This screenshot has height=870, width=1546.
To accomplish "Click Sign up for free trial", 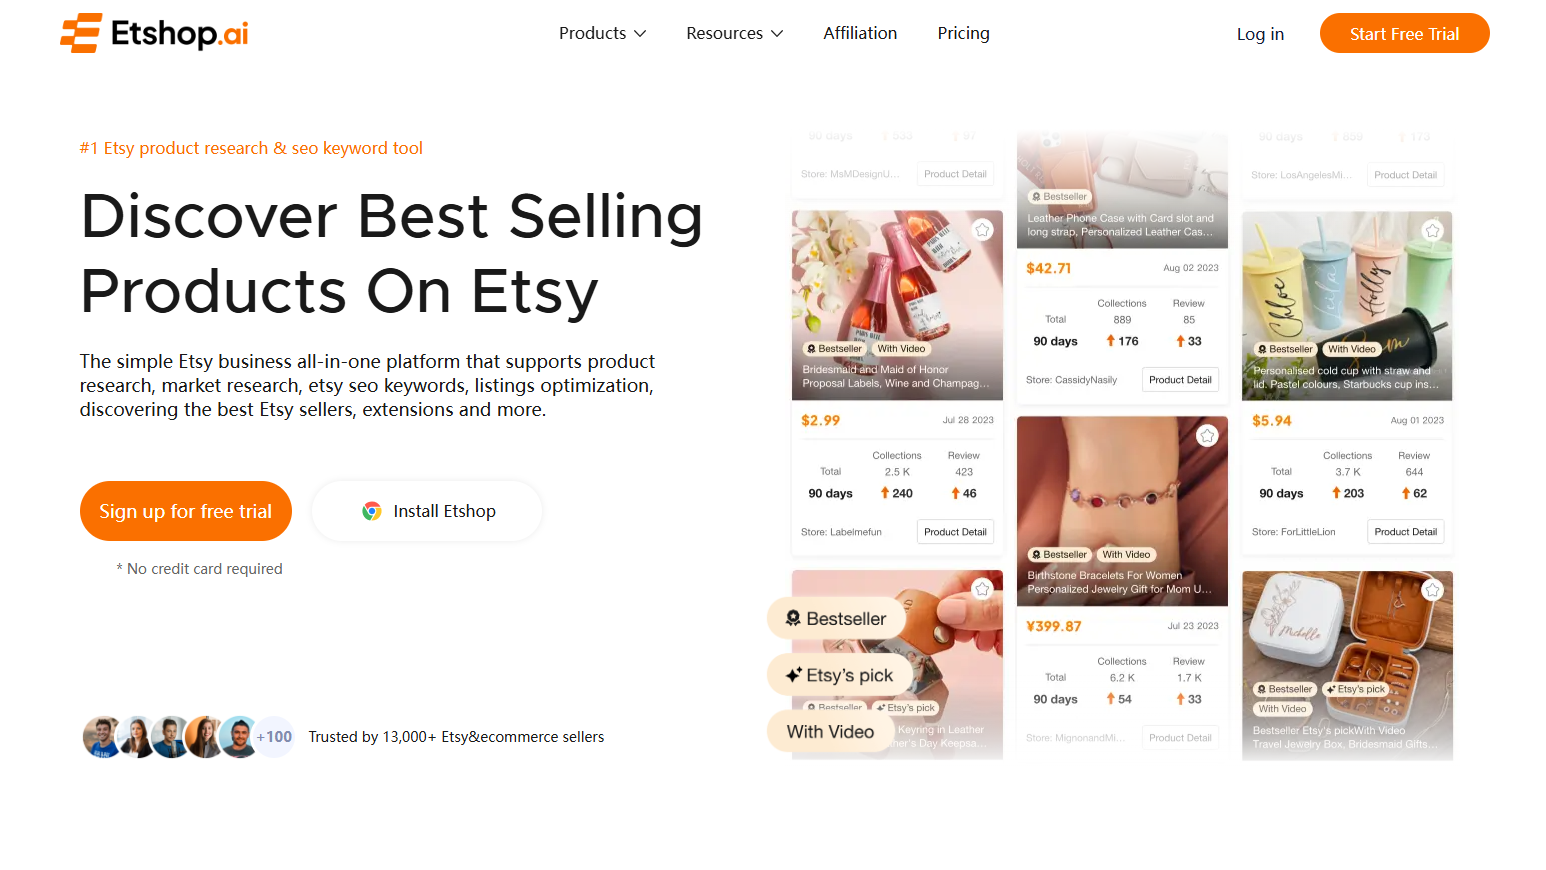I will pyautogui.click(x=186, y=511).
